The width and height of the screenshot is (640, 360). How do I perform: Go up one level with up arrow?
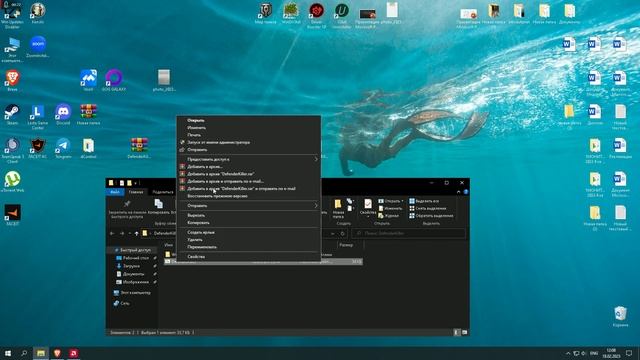coord(136,233)
